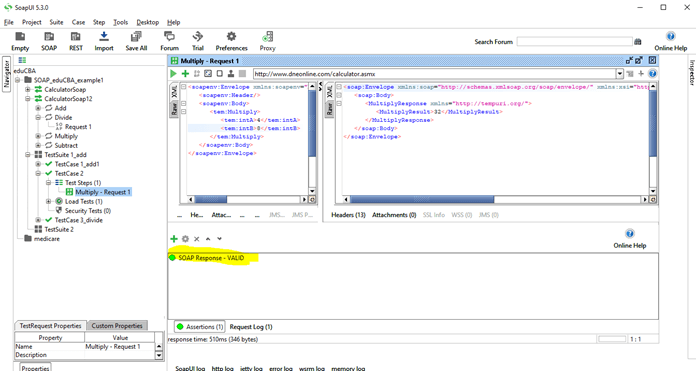Click the Trial toolbar icon

pos(198,41)
